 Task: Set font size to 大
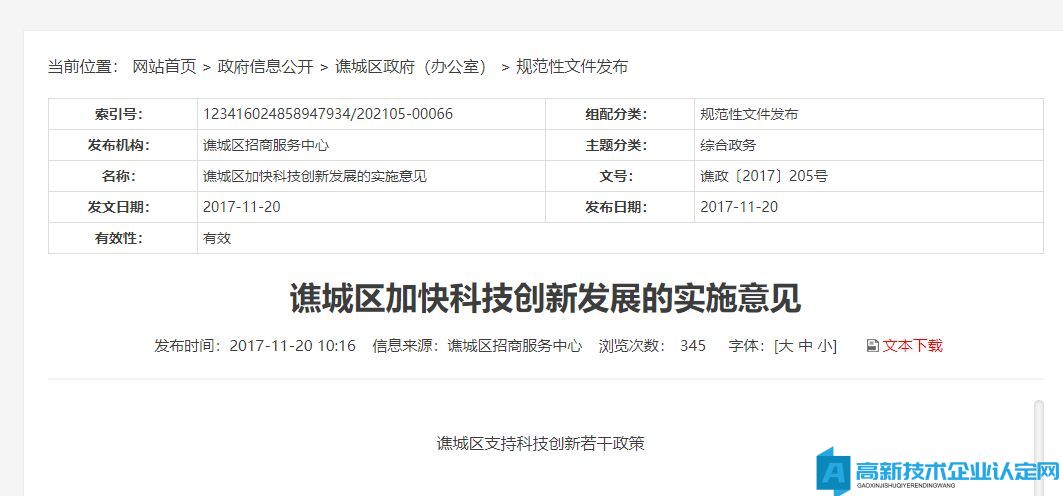[x=786, y=346]
